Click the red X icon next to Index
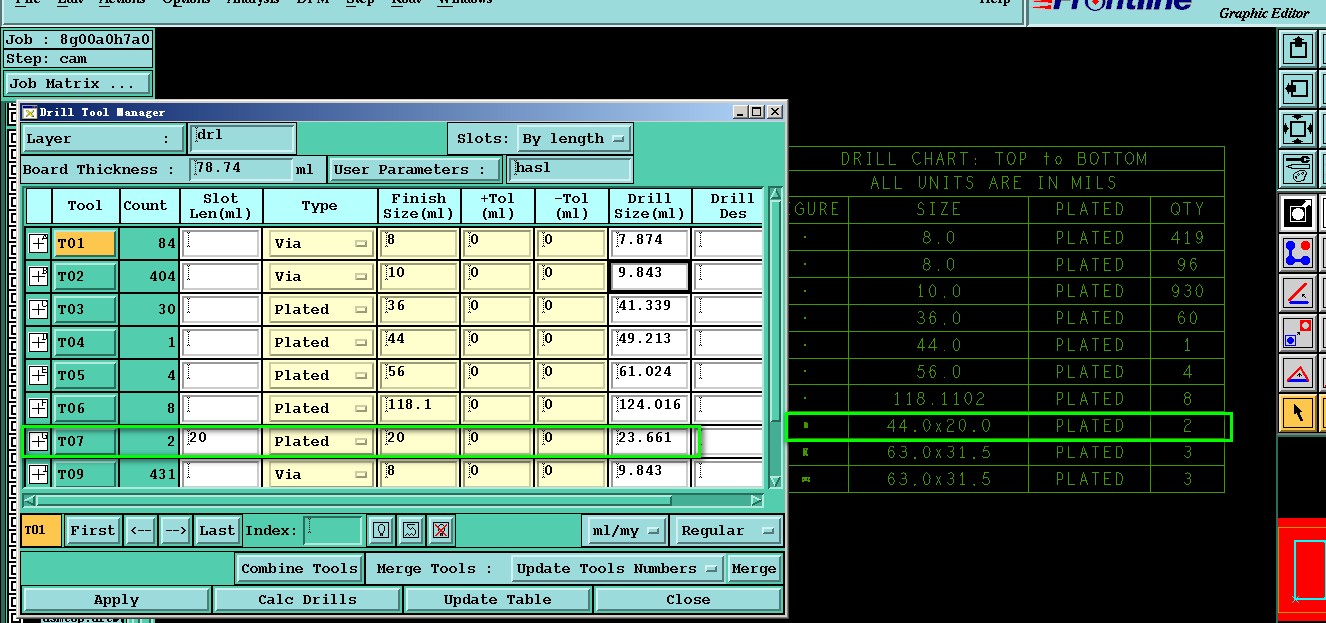This screenshot has width=1326, height=623. [441, 530]
